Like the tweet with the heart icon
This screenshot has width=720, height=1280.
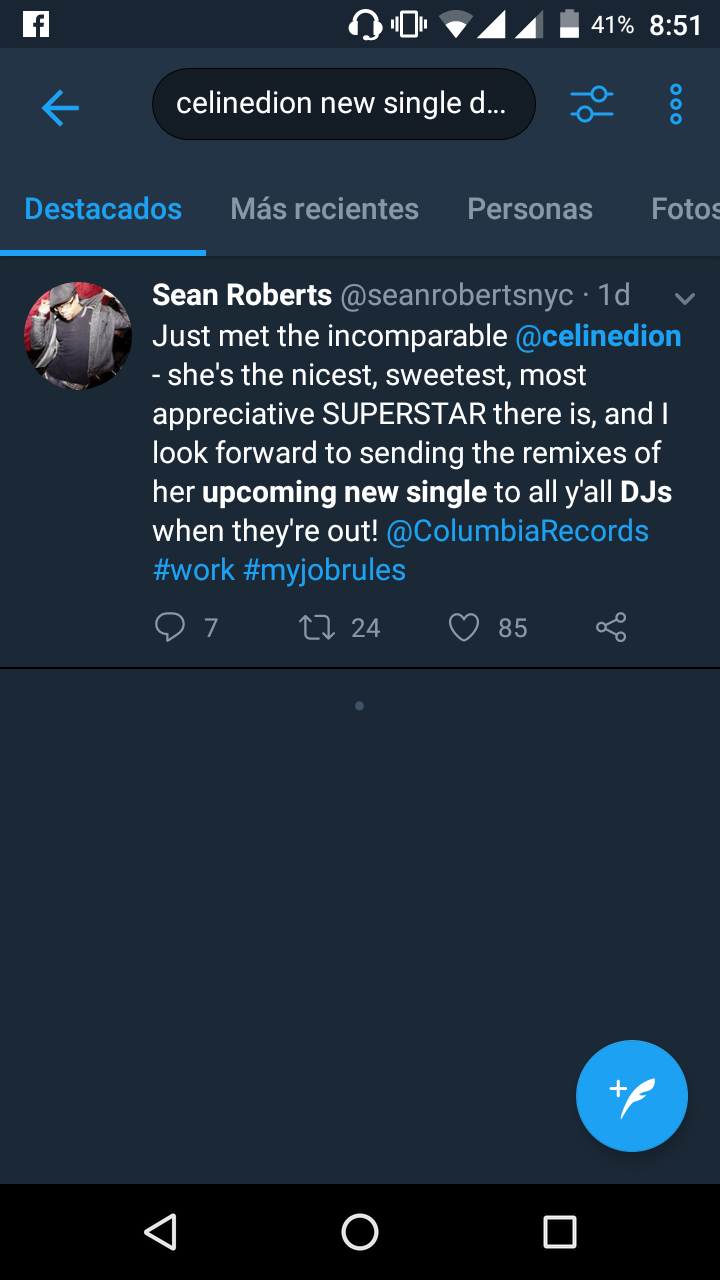pyautogui.click(x=464, y=627)
